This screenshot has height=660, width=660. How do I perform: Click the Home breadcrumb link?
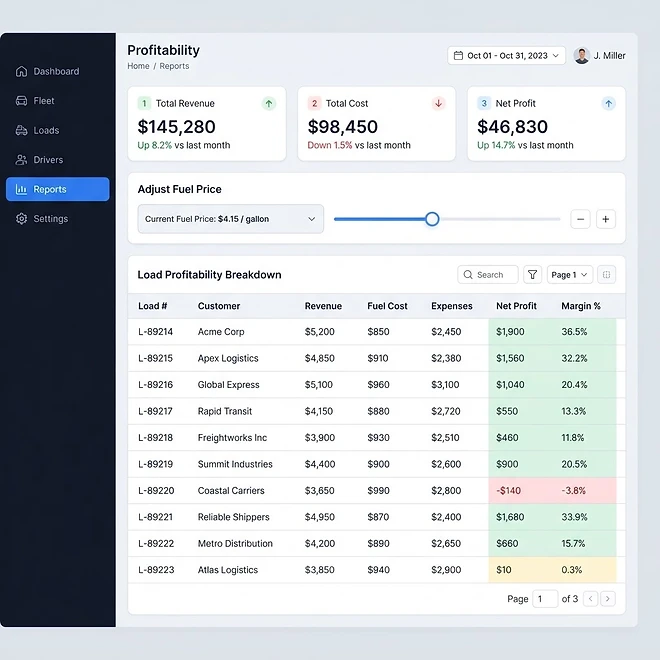(138, 66)
